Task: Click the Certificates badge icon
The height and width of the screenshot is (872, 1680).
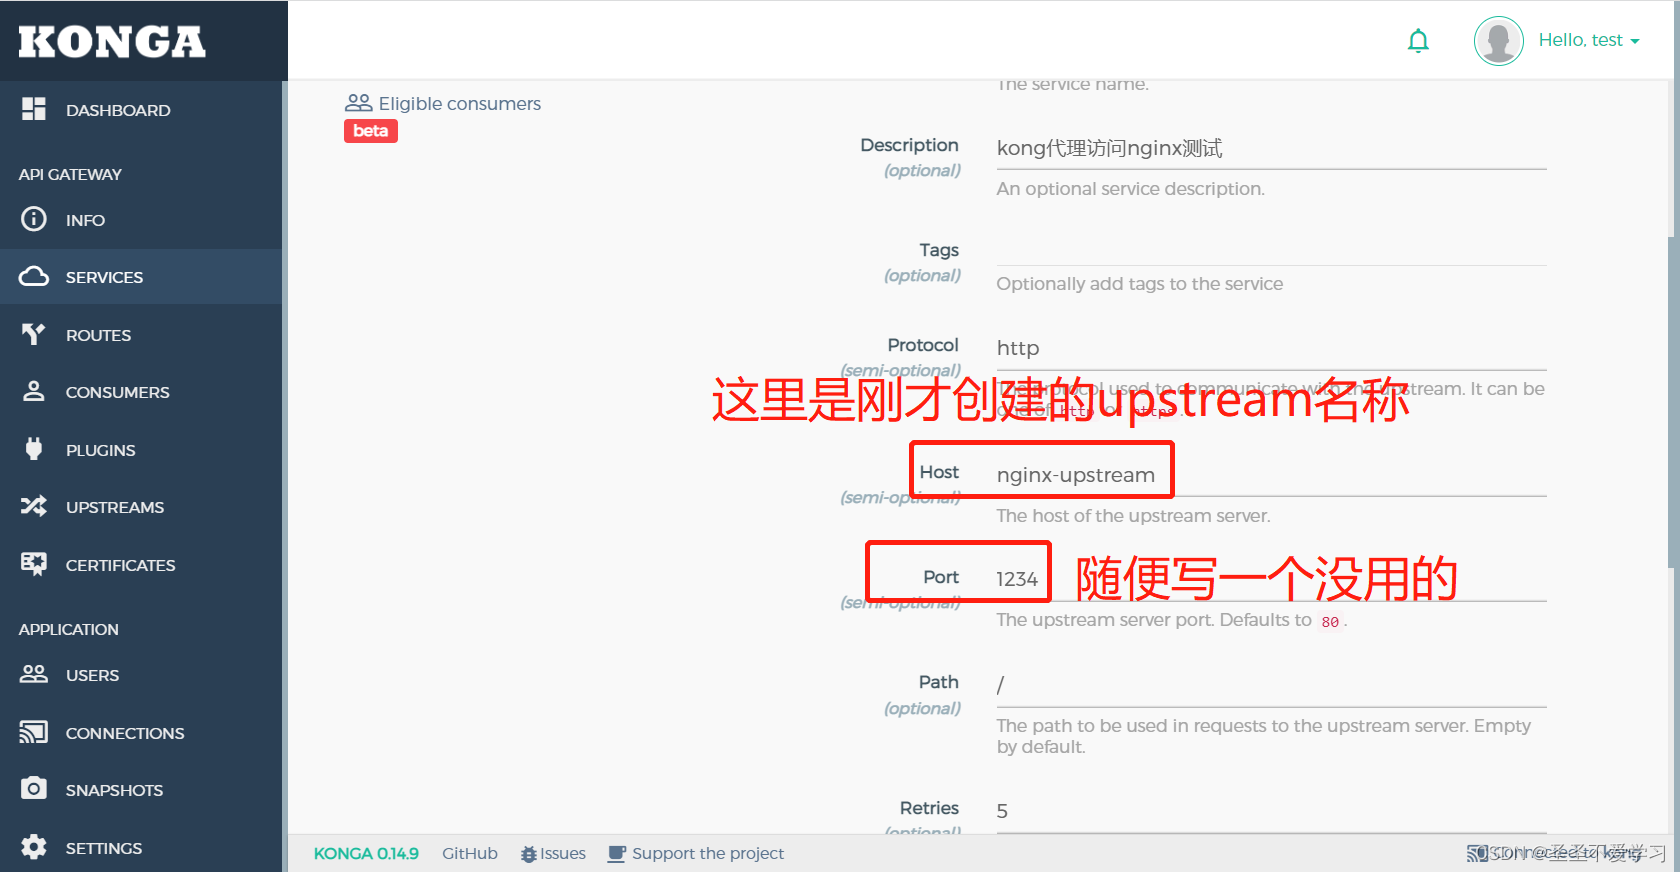Action: point(34,564)
